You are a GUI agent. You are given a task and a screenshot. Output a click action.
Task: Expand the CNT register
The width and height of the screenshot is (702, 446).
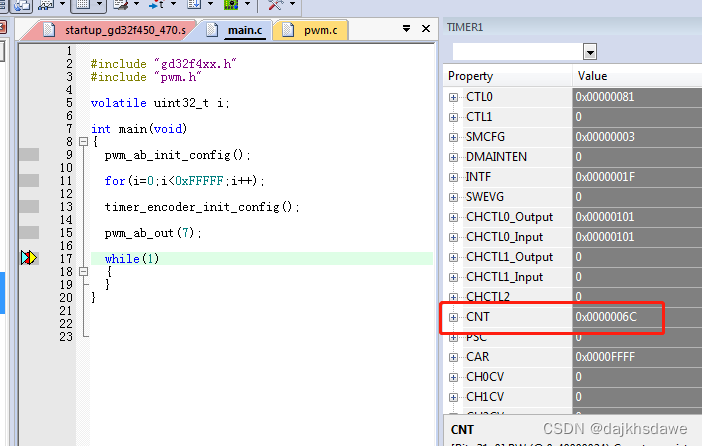[x=453, y=317]
